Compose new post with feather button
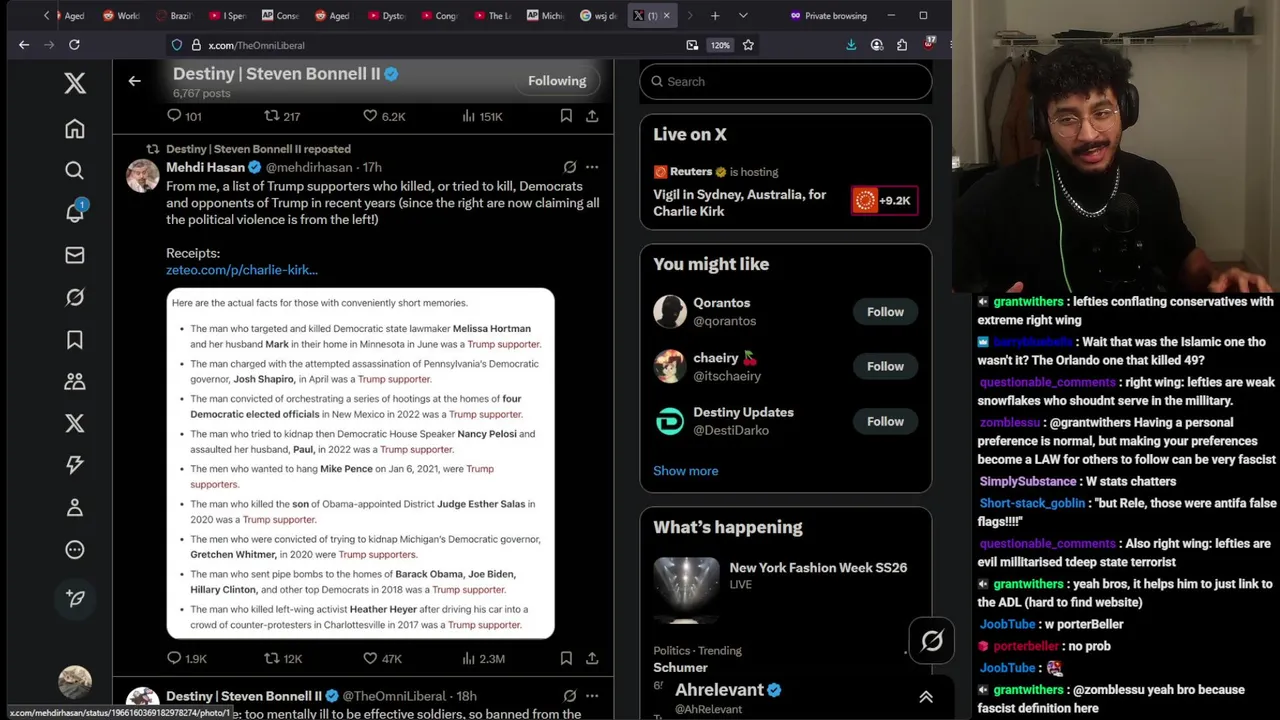 click(x=75, y=598)
